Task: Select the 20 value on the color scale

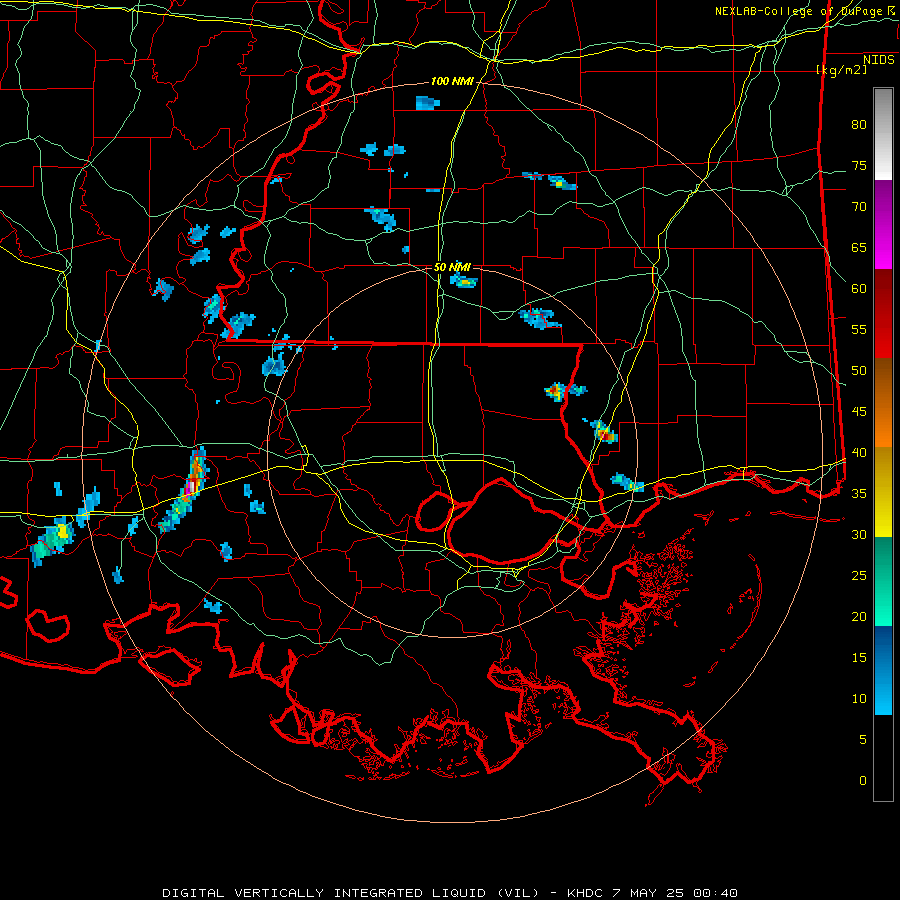Action: [859, 617]
